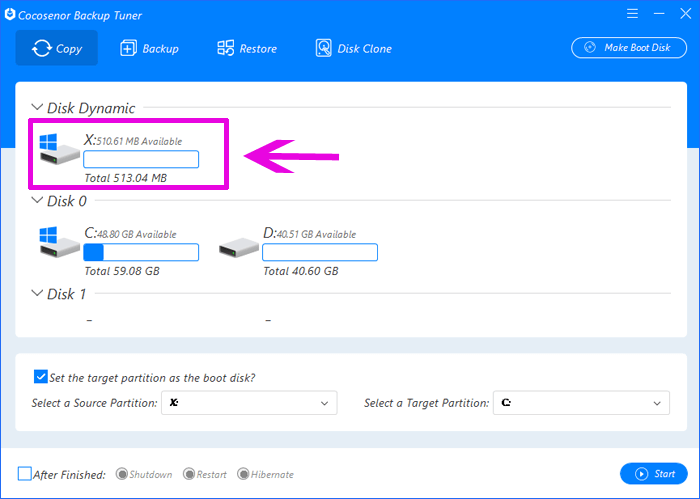Click the C: drive usage bar
This screenshot has width=700, height=499.
coord(141,252)
